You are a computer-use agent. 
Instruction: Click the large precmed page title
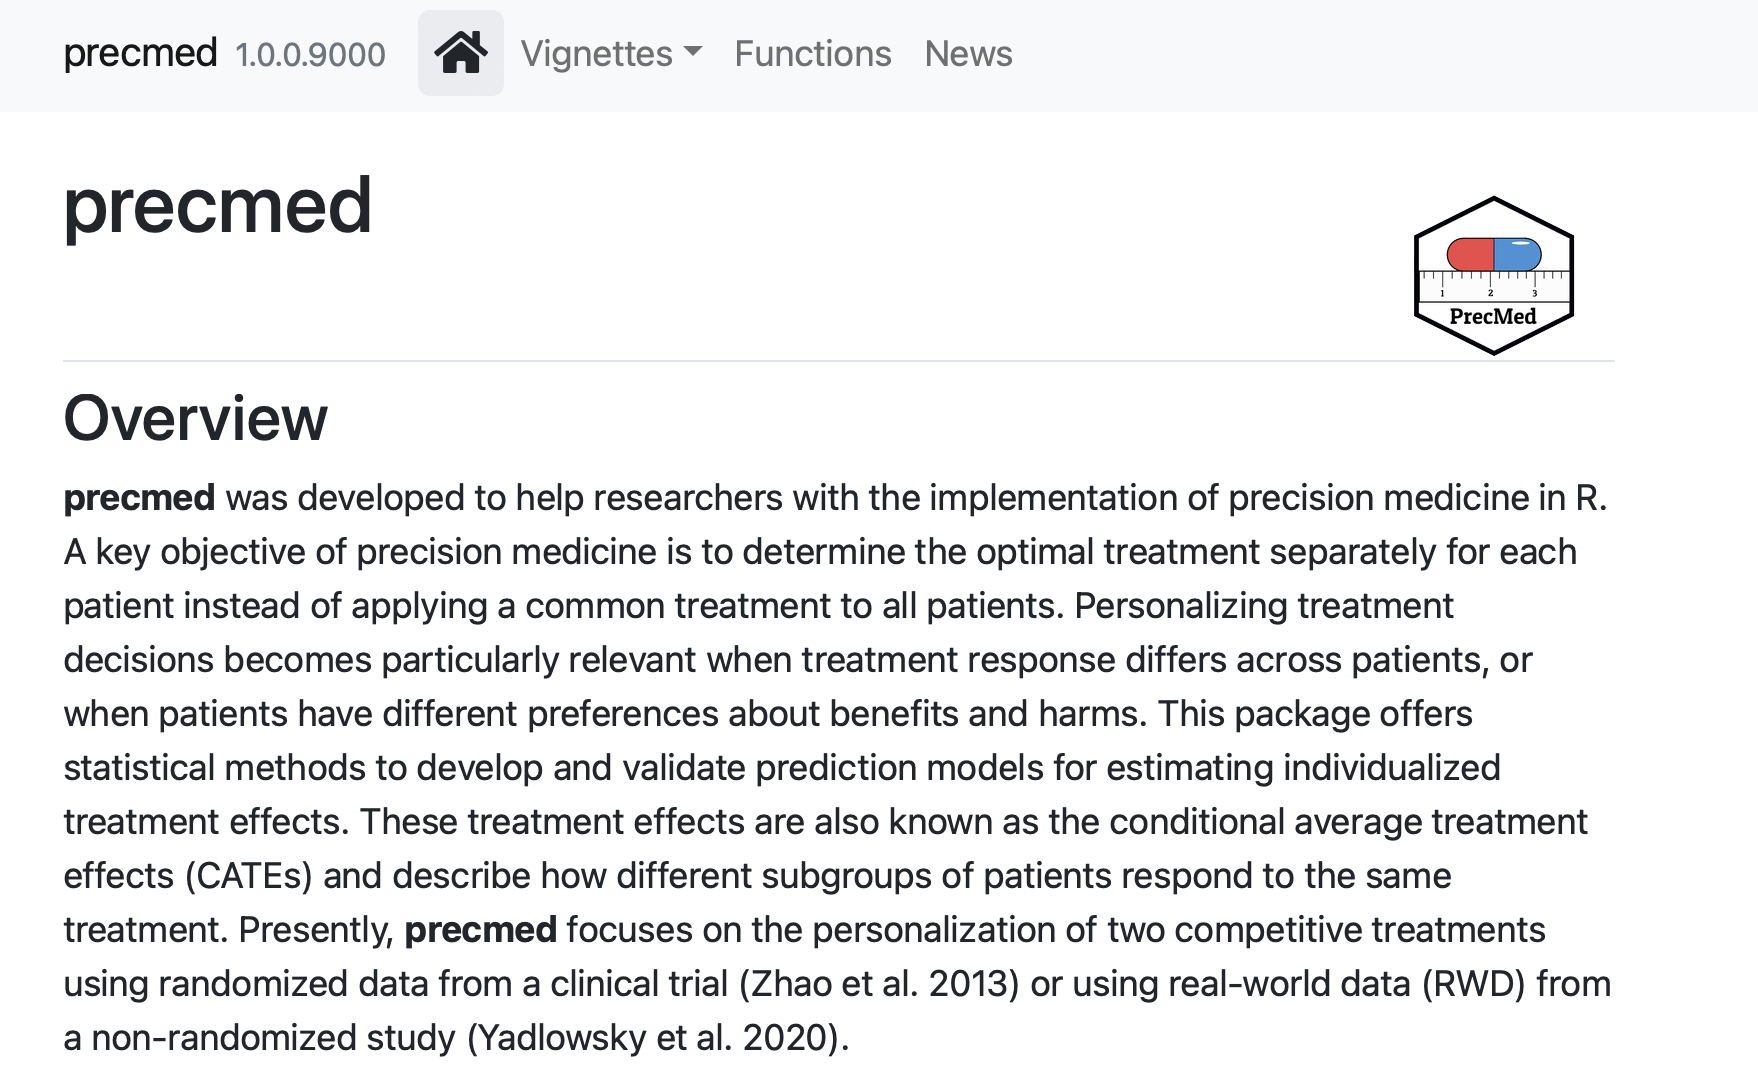click(x=217, y=205)
